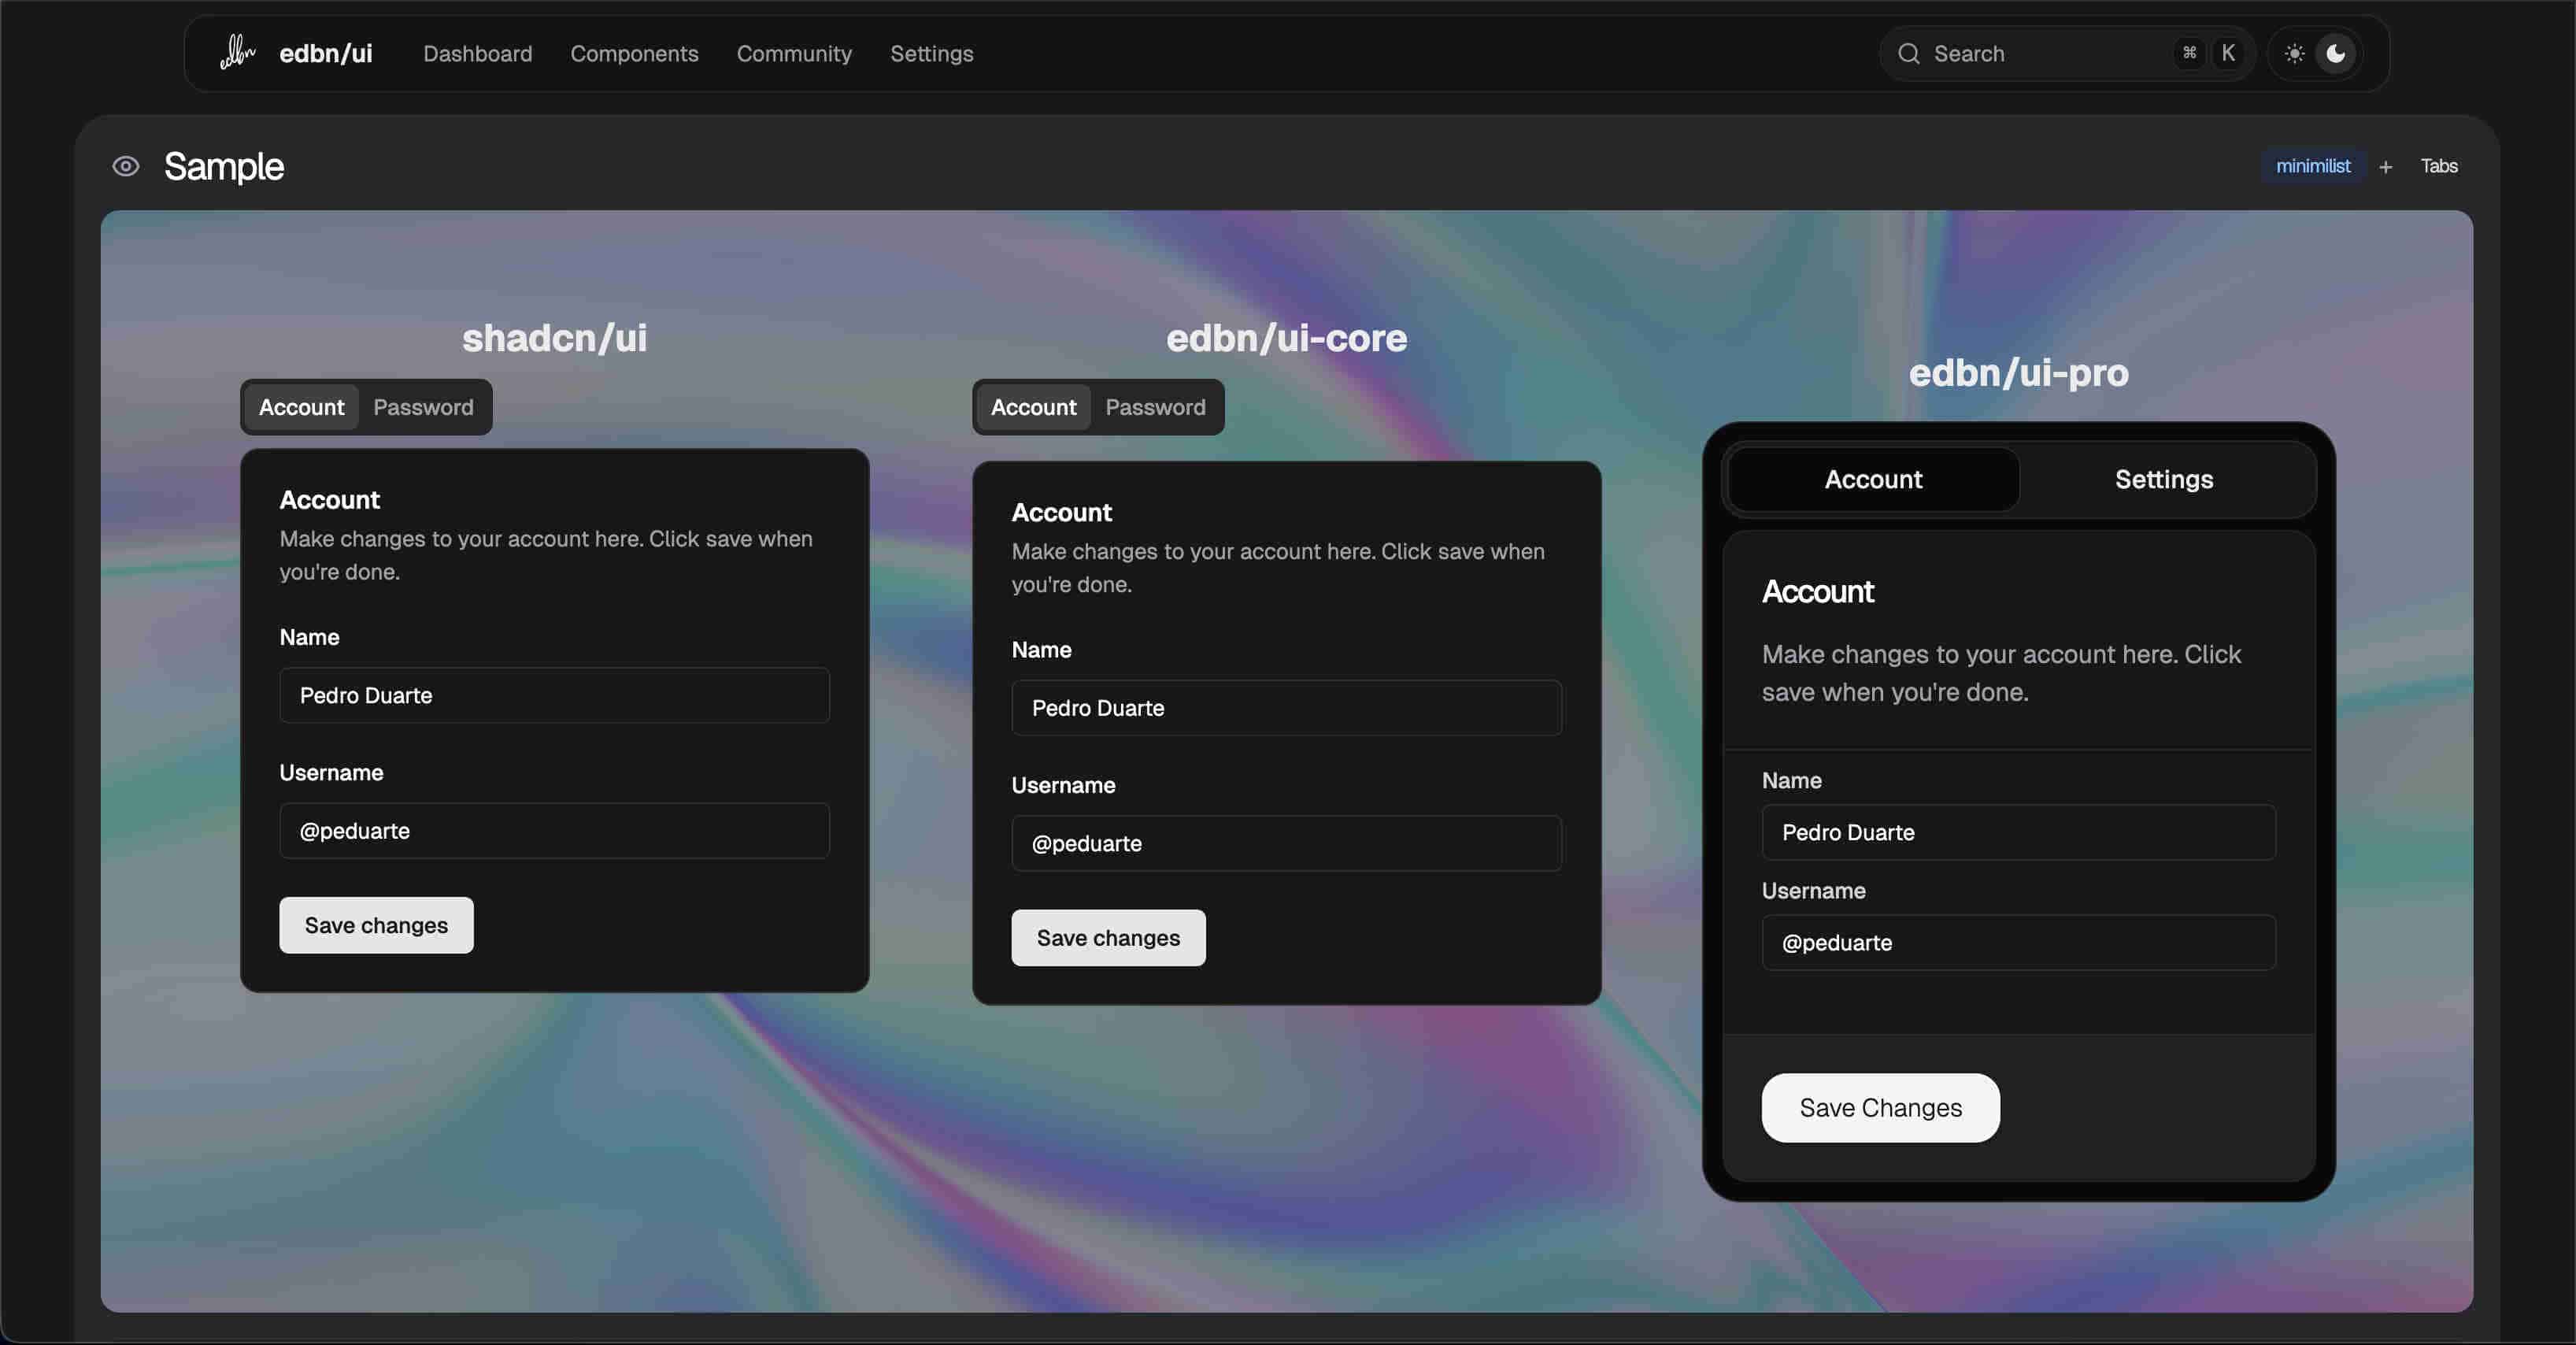Screen dimensions: 2576x1345
Task: Click the plus icon next to minimilist
Action: click(x=2386, y=167)
